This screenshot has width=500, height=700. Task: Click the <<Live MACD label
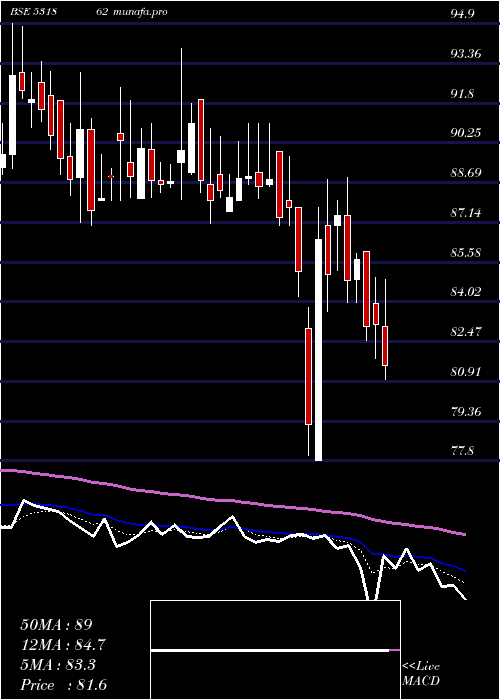(421, 673)
